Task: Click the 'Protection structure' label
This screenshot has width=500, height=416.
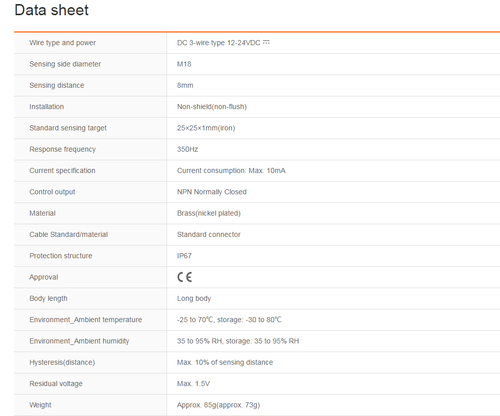Action: (61, 256)
